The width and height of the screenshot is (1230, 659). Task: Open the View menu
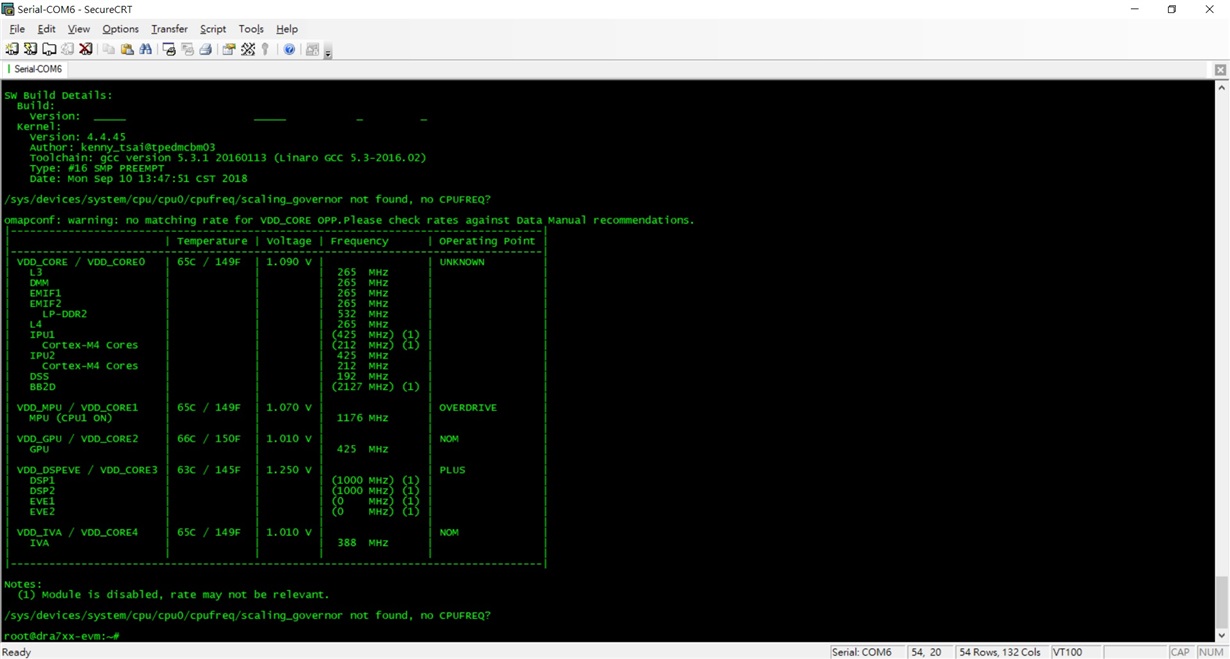(78, 29)
